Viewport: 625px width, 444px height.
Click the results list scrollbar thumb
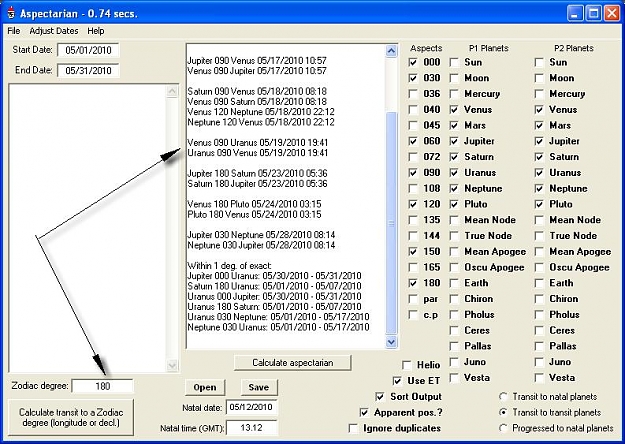[391, 223]
